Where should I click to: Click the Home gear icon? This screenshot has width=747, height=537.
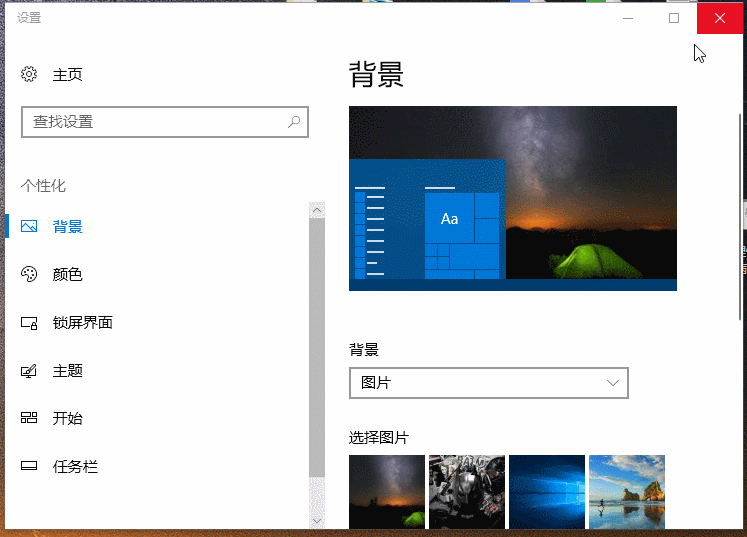(x=29, y=75)
